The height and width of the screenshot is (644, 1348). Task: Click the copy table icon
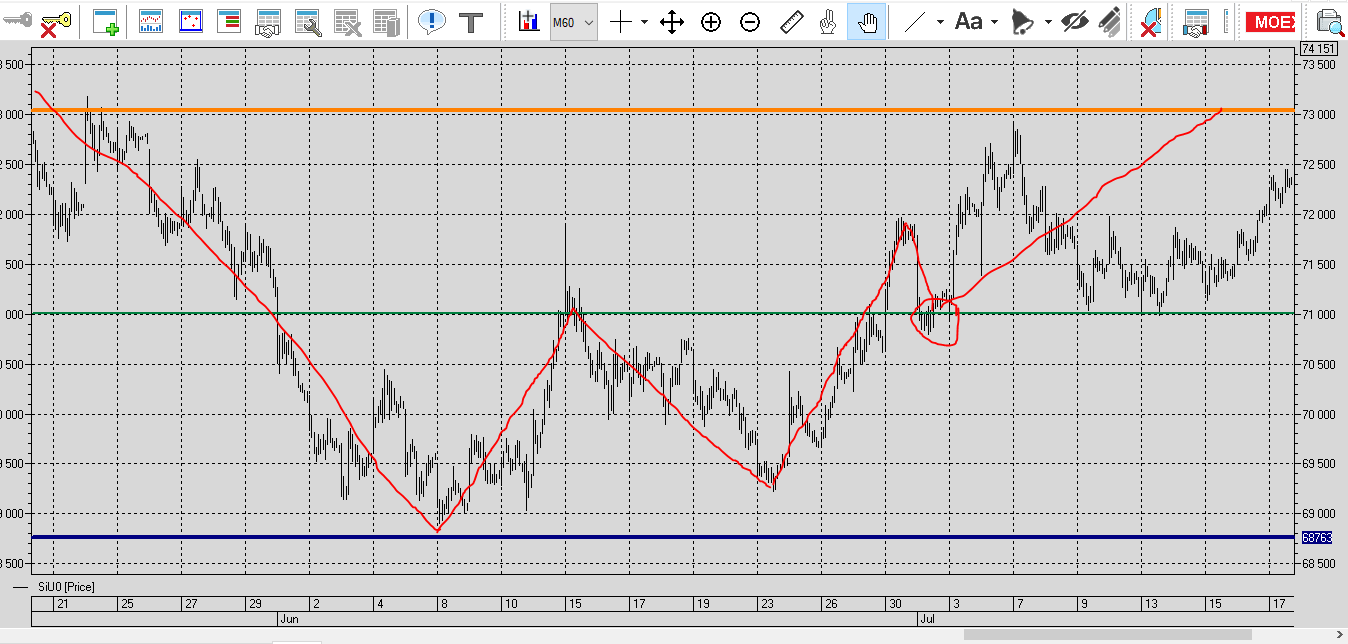385,22
